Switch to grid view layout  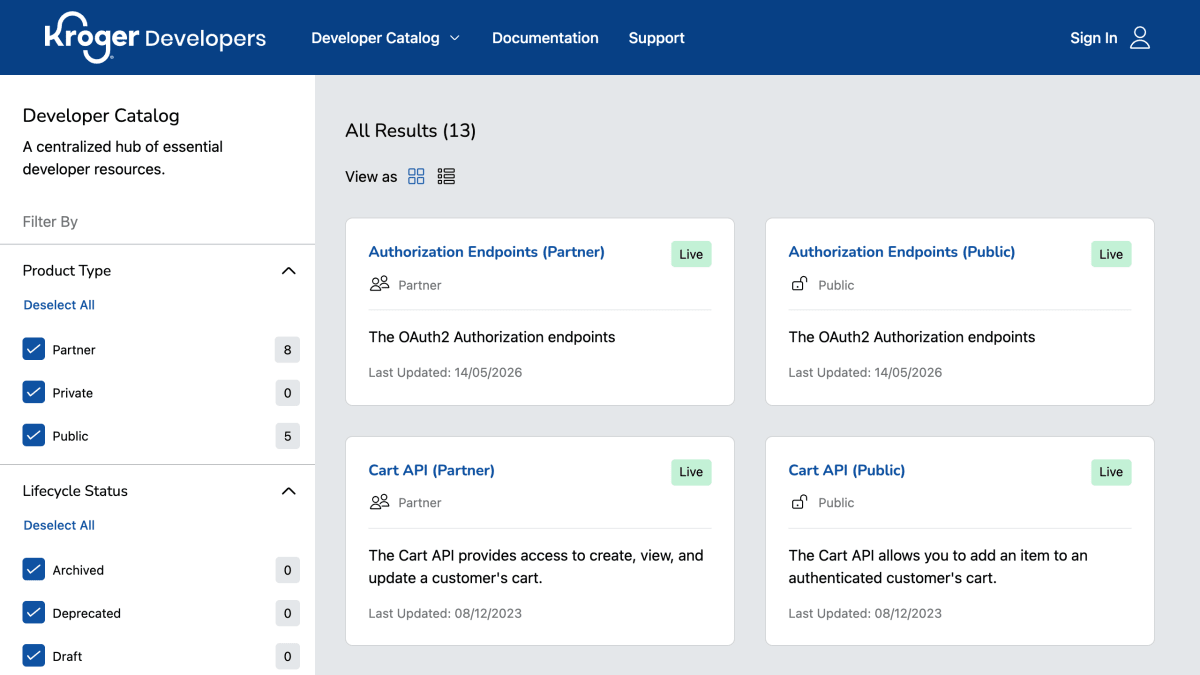coord(416,176)
